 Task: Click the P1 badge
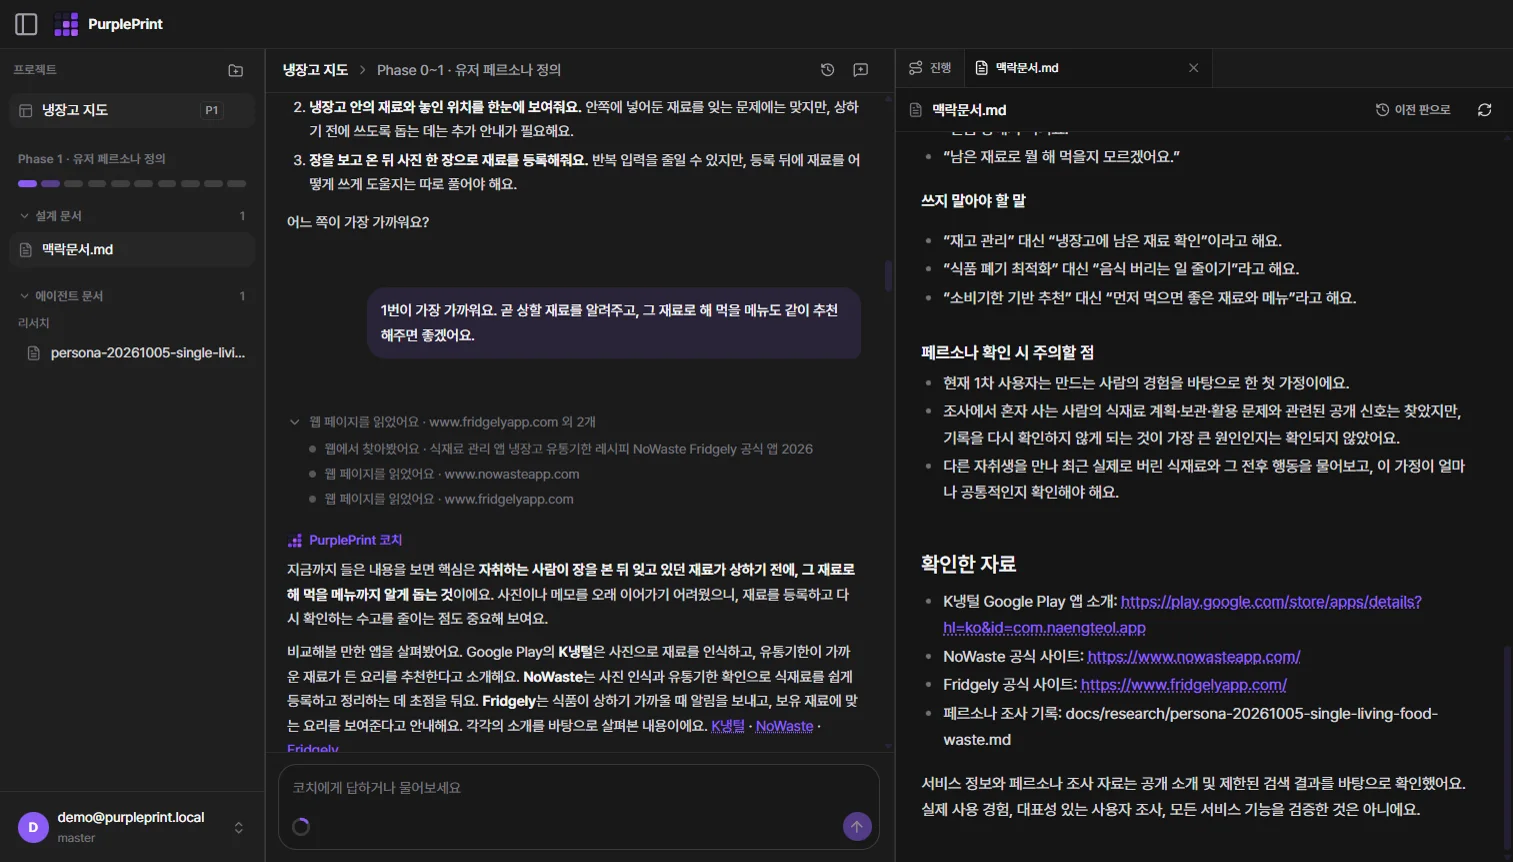(212, 110)
